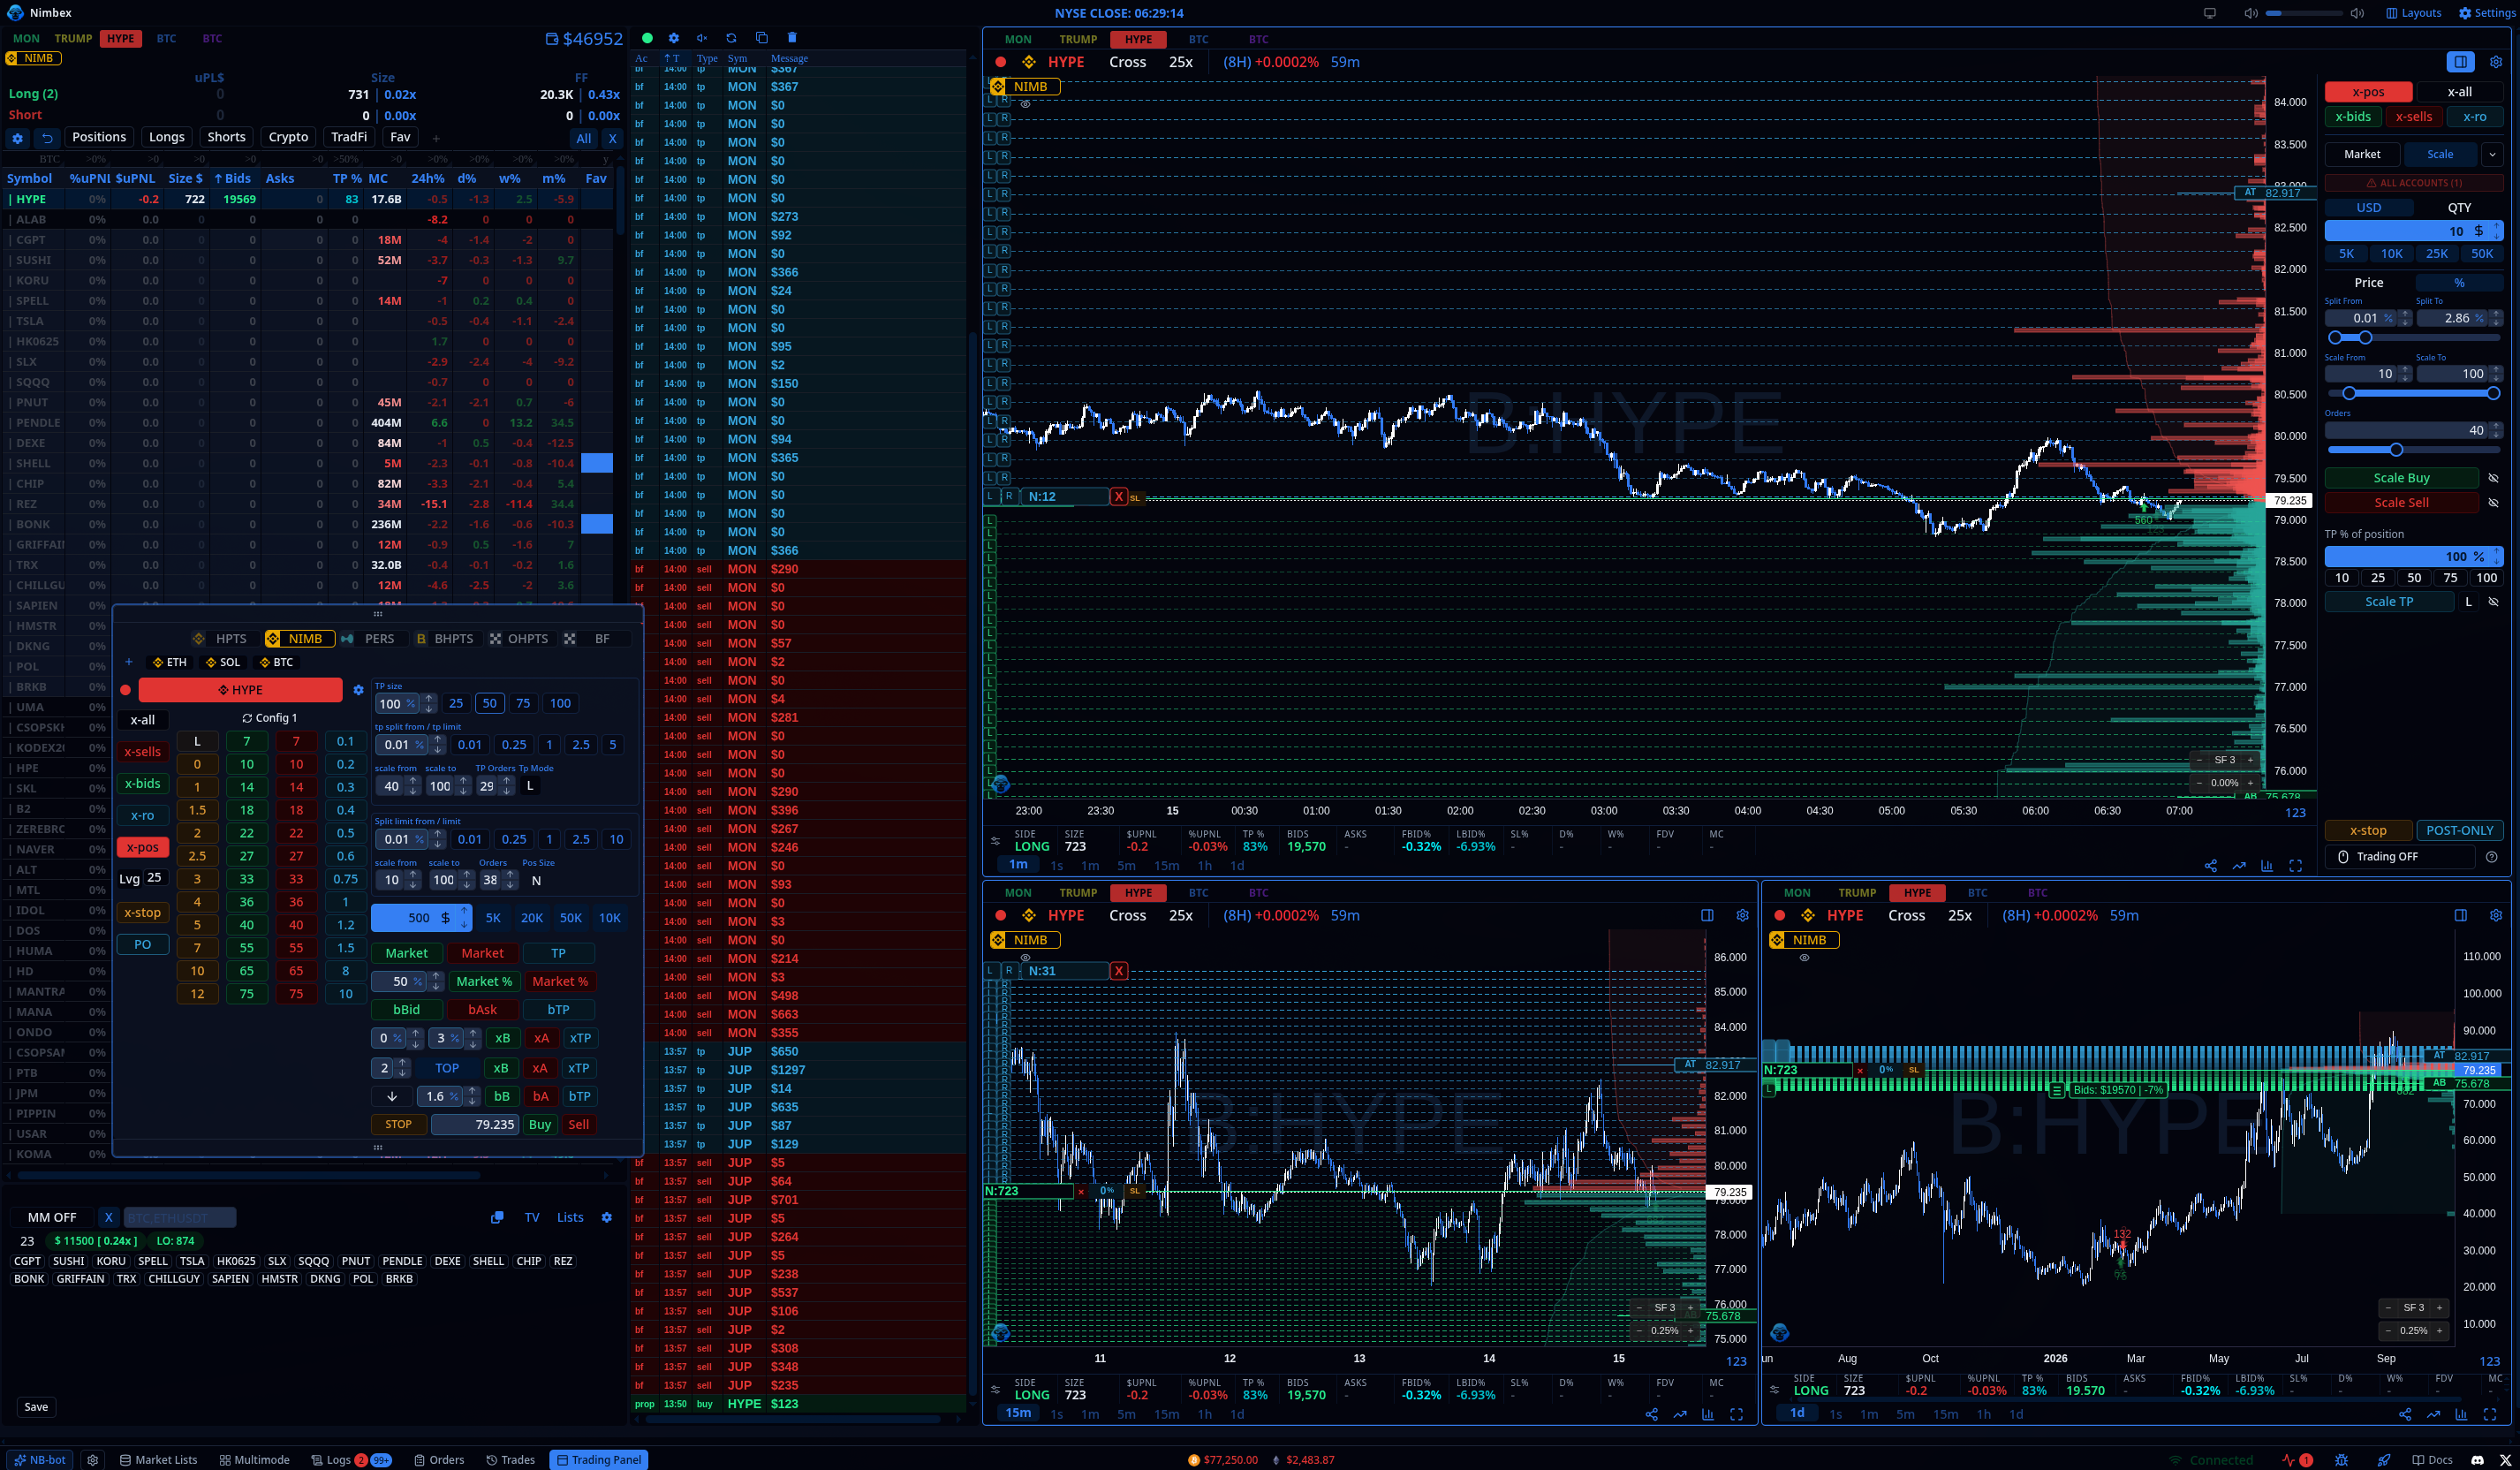The image size is (2520, 1470).
Task: Click x-stop button in right panel
Action: click(x=2367, y=830)
